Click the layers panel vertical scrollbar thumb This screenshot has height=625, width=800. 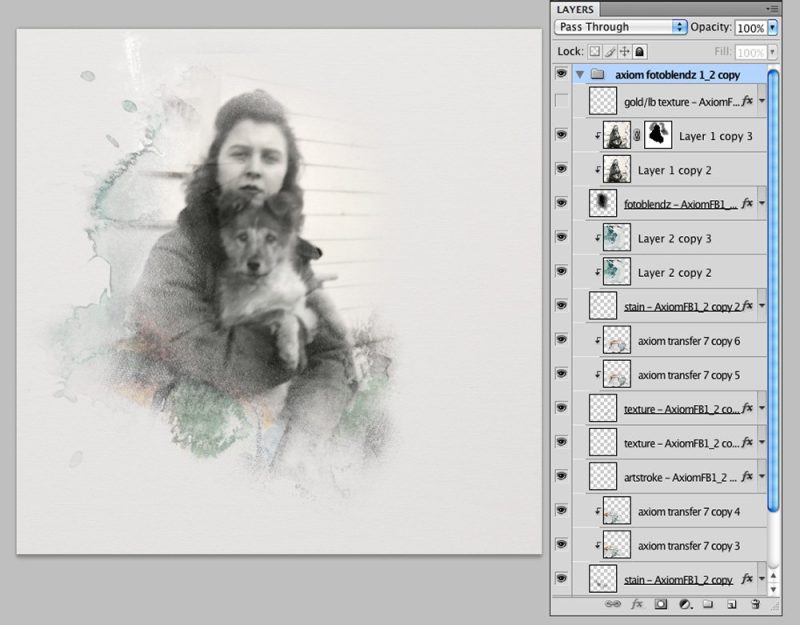click(773, 290)
